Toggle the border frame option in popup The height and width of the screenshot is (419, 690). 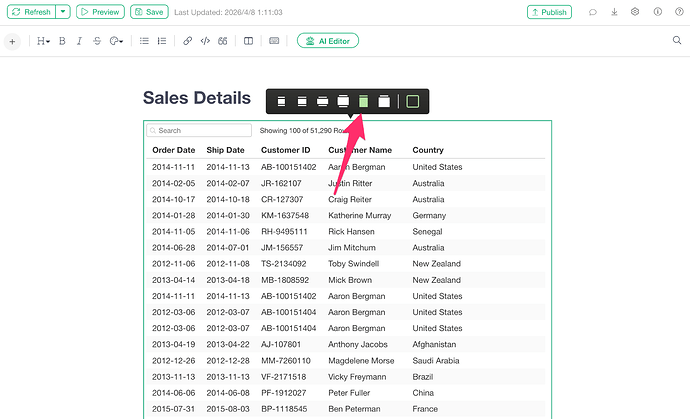click(x=413, y=101)
